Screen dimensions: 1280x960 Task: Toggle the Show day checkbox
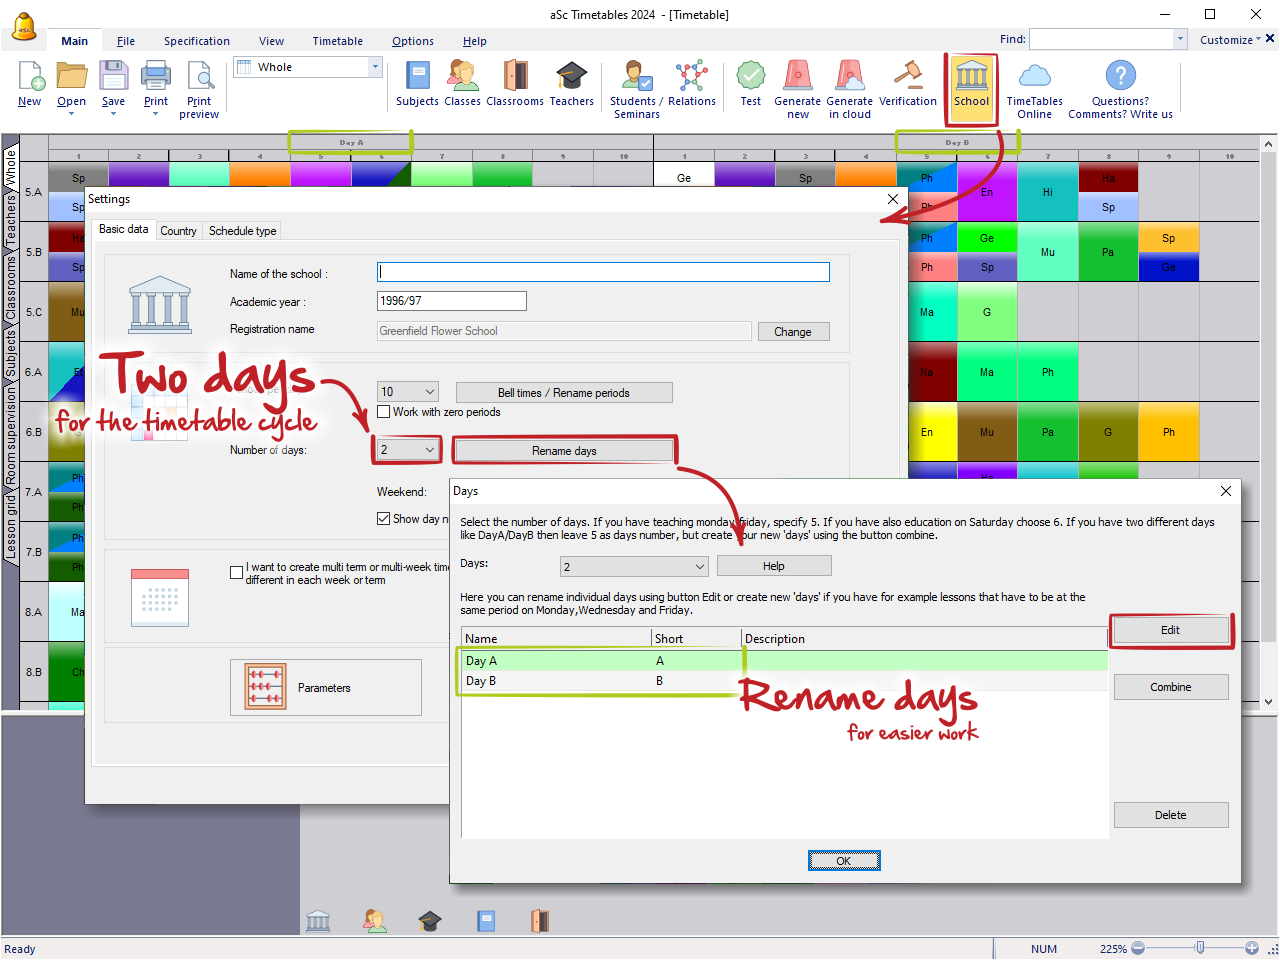[384, 519]
